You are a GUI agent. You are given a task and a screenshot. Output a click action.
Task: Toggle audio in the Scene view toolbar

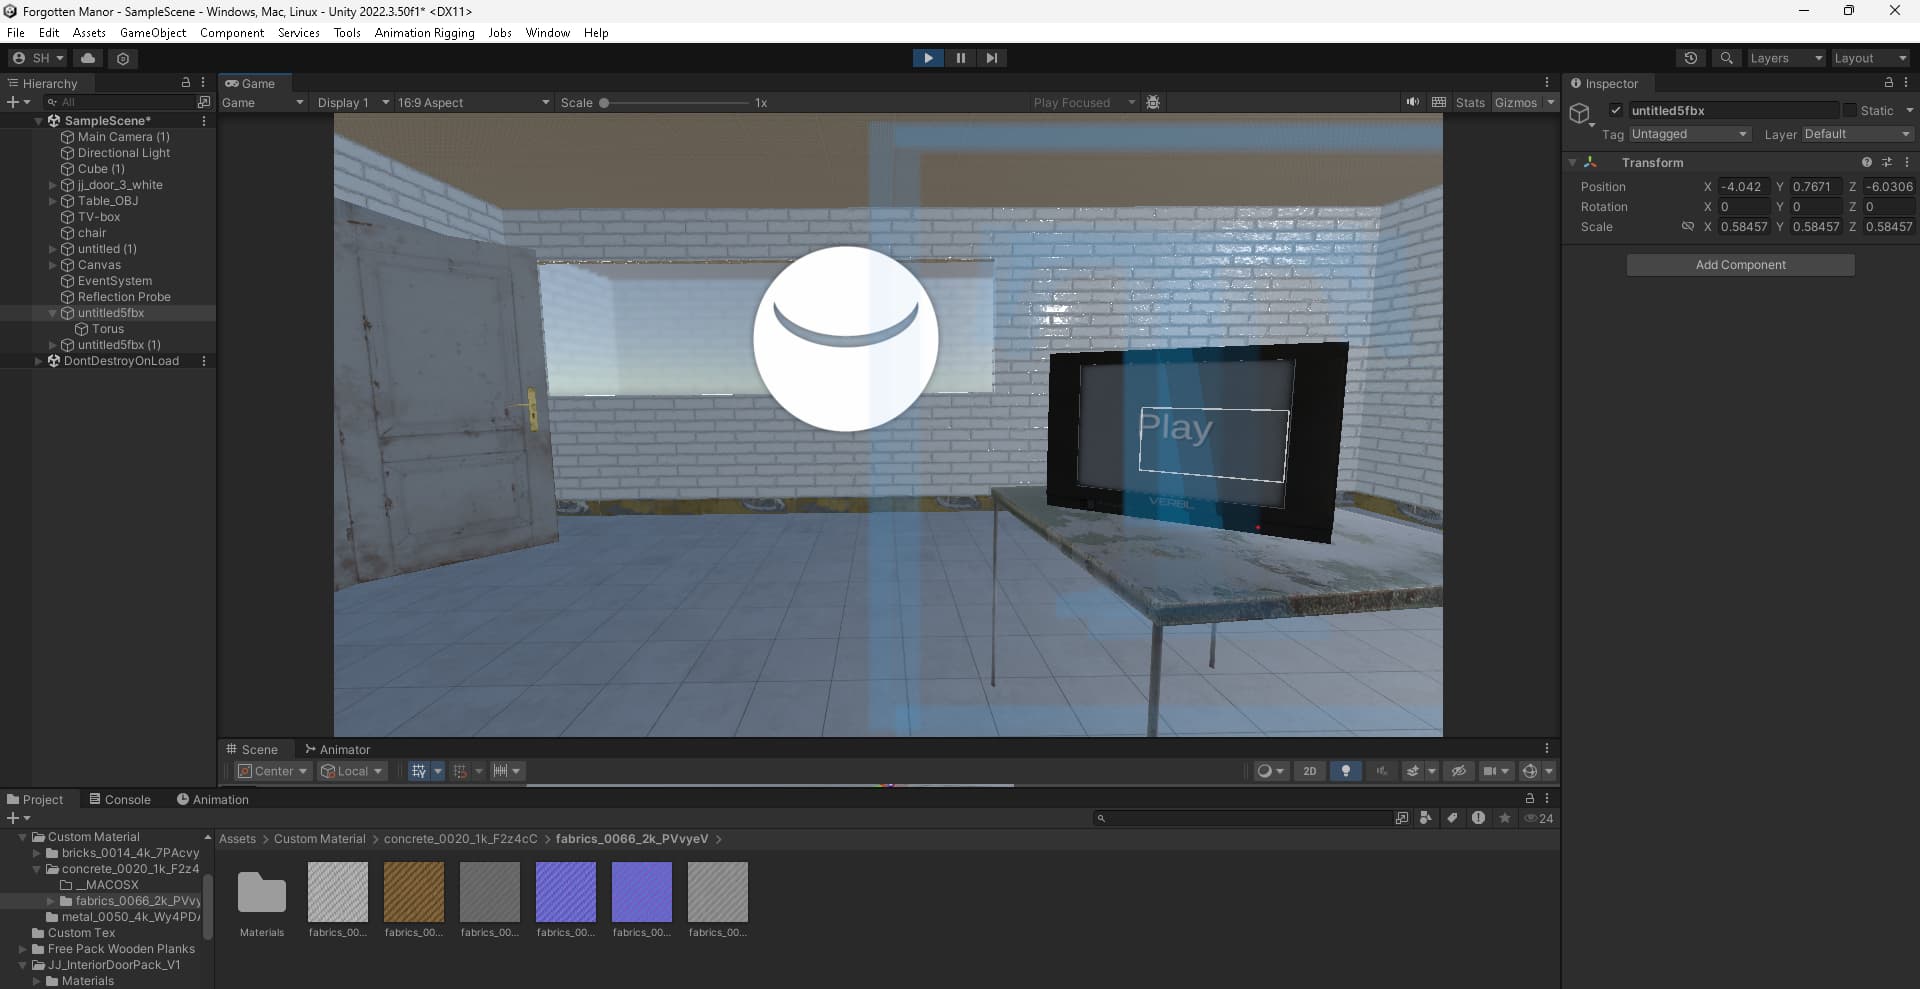1382,771
